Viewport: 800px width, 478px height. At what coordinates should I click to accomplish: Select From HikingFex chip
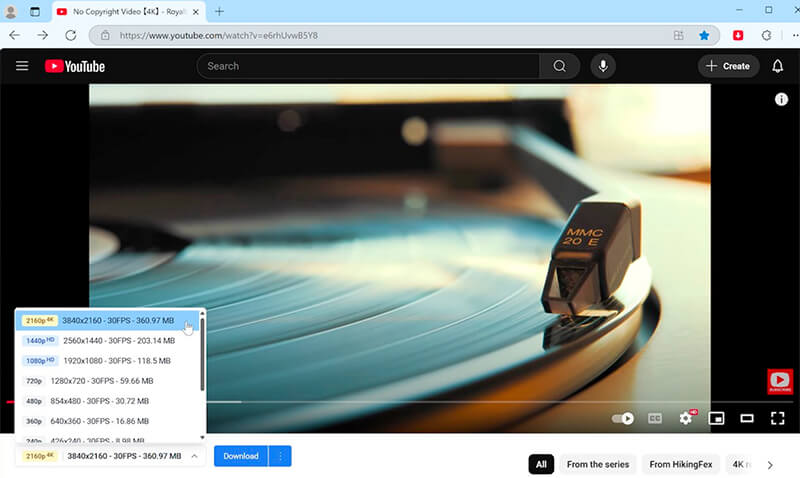point(681,464)
